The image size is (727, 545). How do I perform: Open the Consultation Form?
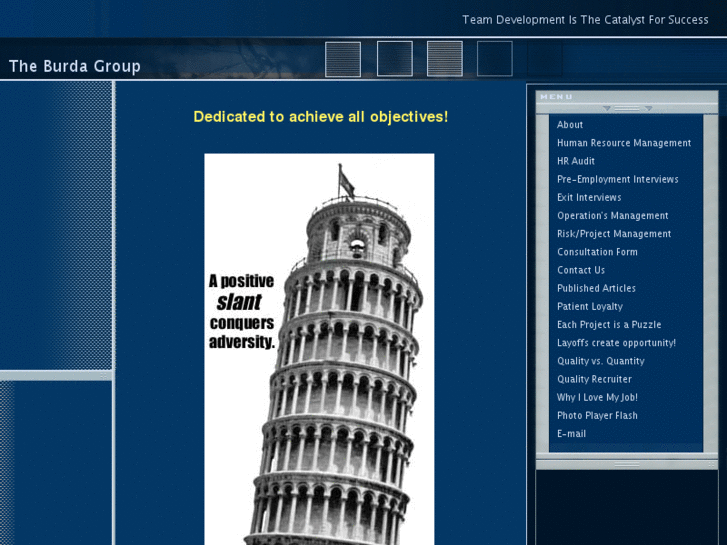tap(597, 252)
